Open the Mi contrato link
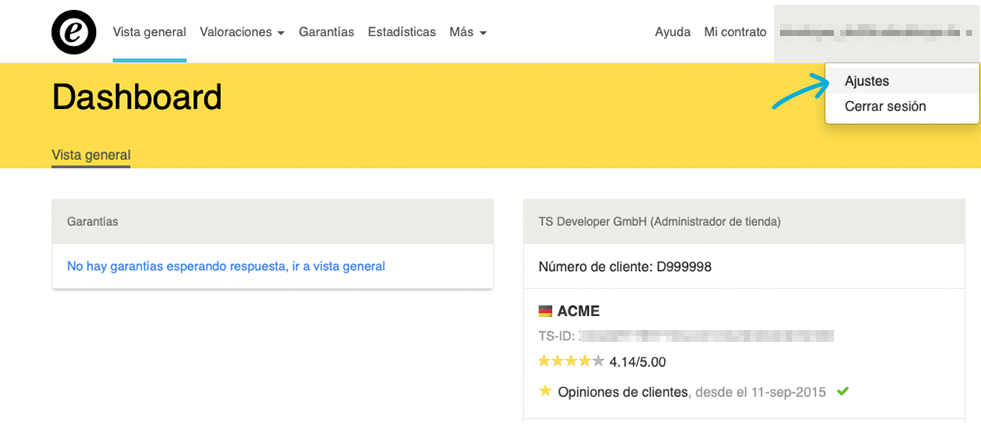981x426 pixels. 735,32
